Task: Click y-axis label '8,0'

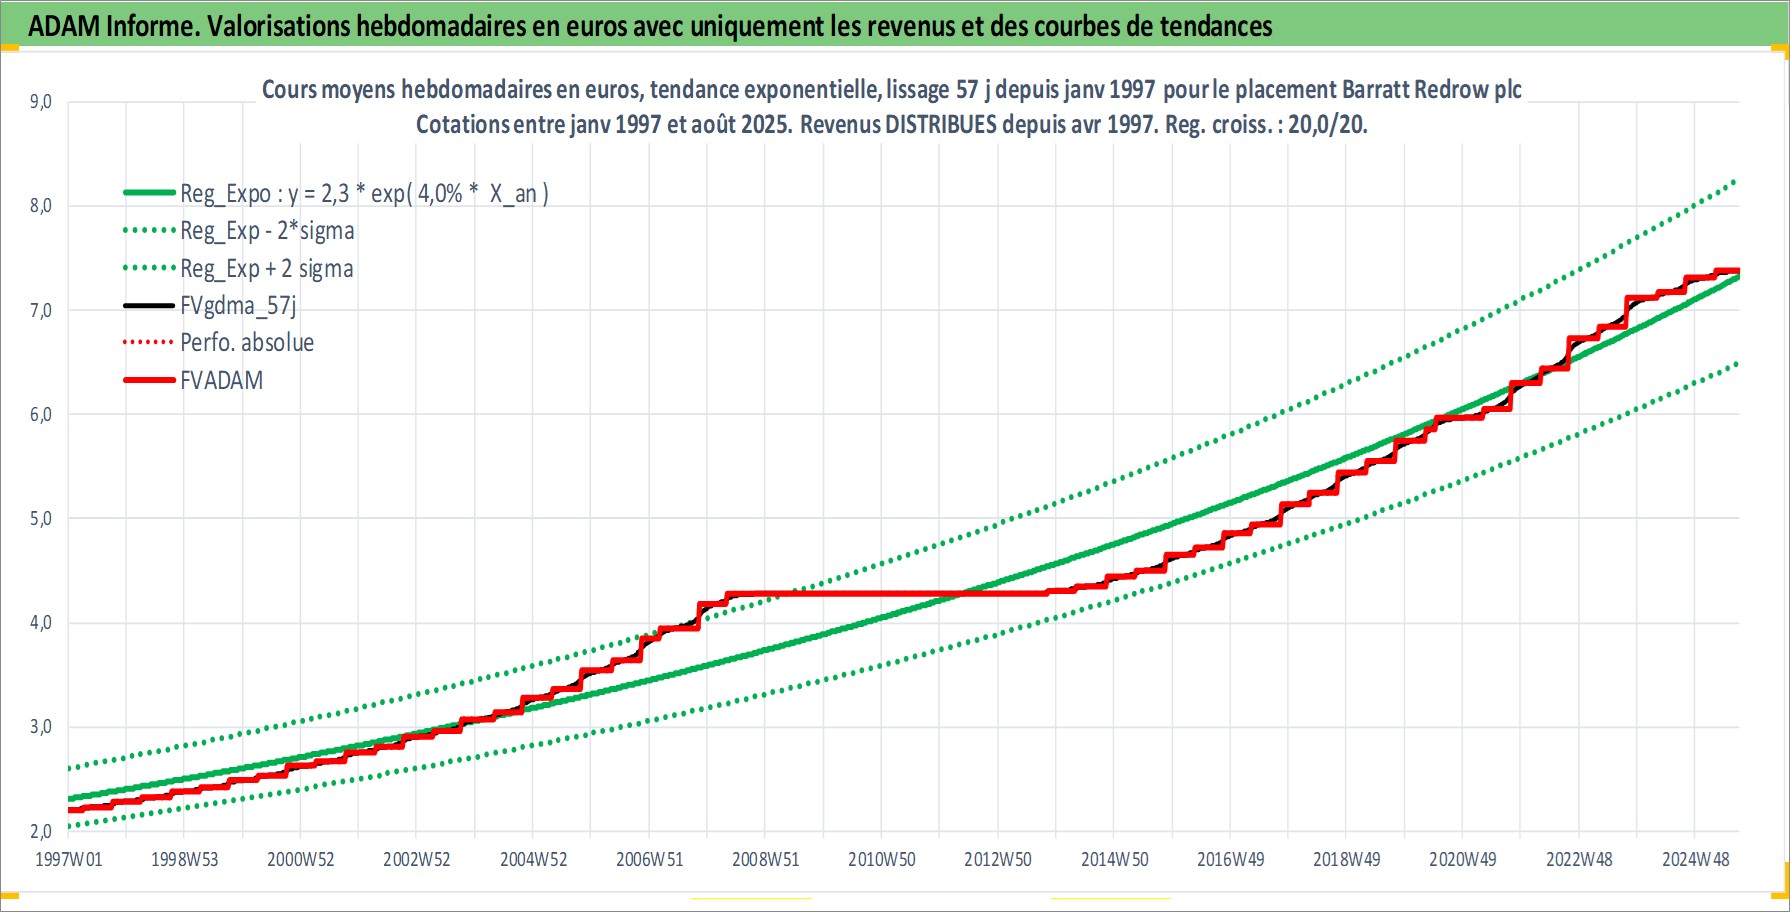Action: [x=41, y=206]
